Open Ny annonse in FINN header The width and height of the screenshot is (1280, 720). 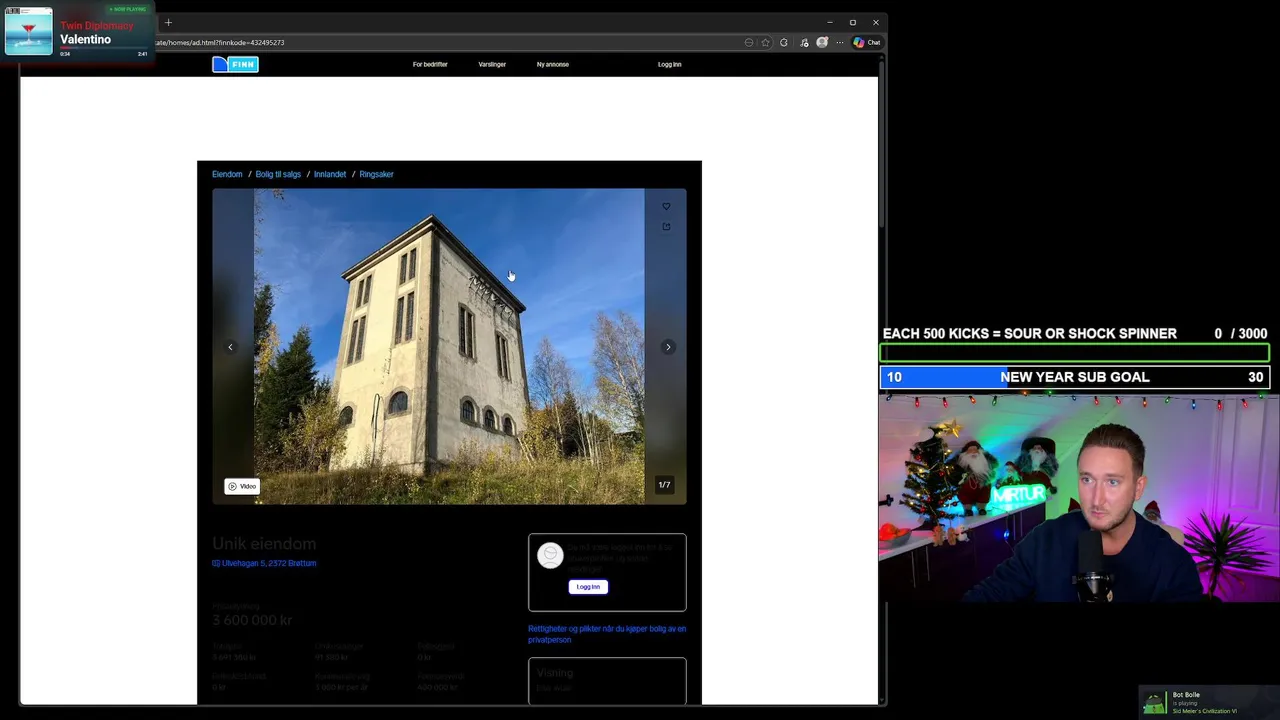point(553,64)
